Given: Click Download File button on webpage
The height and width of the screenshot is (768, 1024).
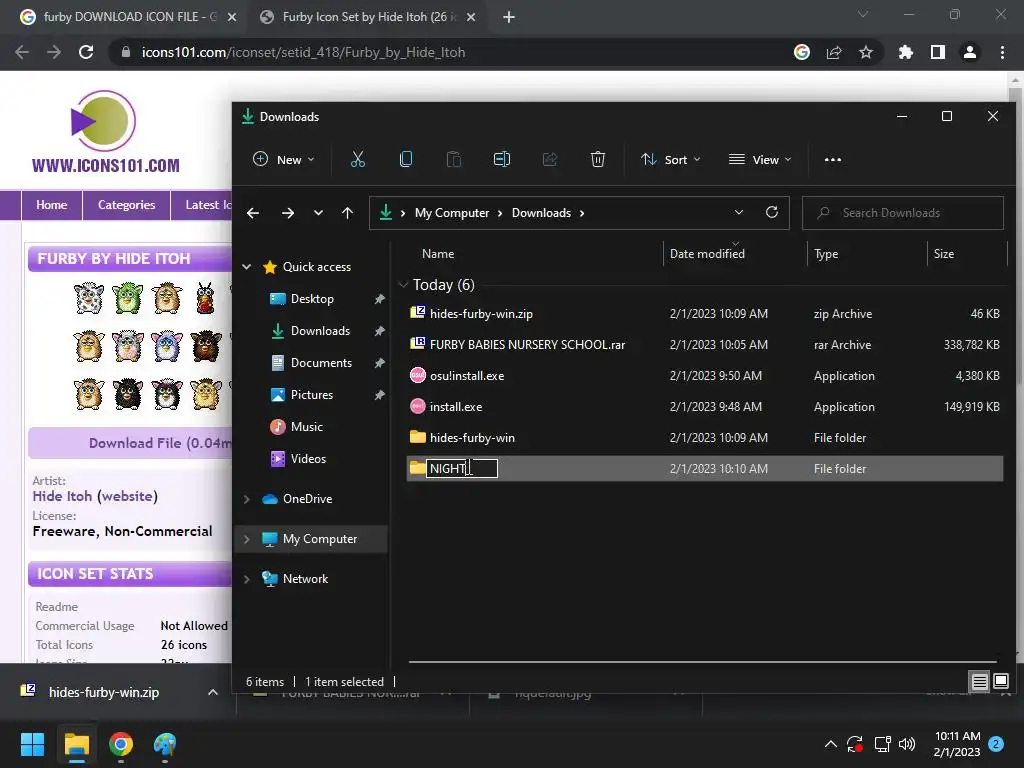Looking at the screenshot, I should (x=131, y=443).
